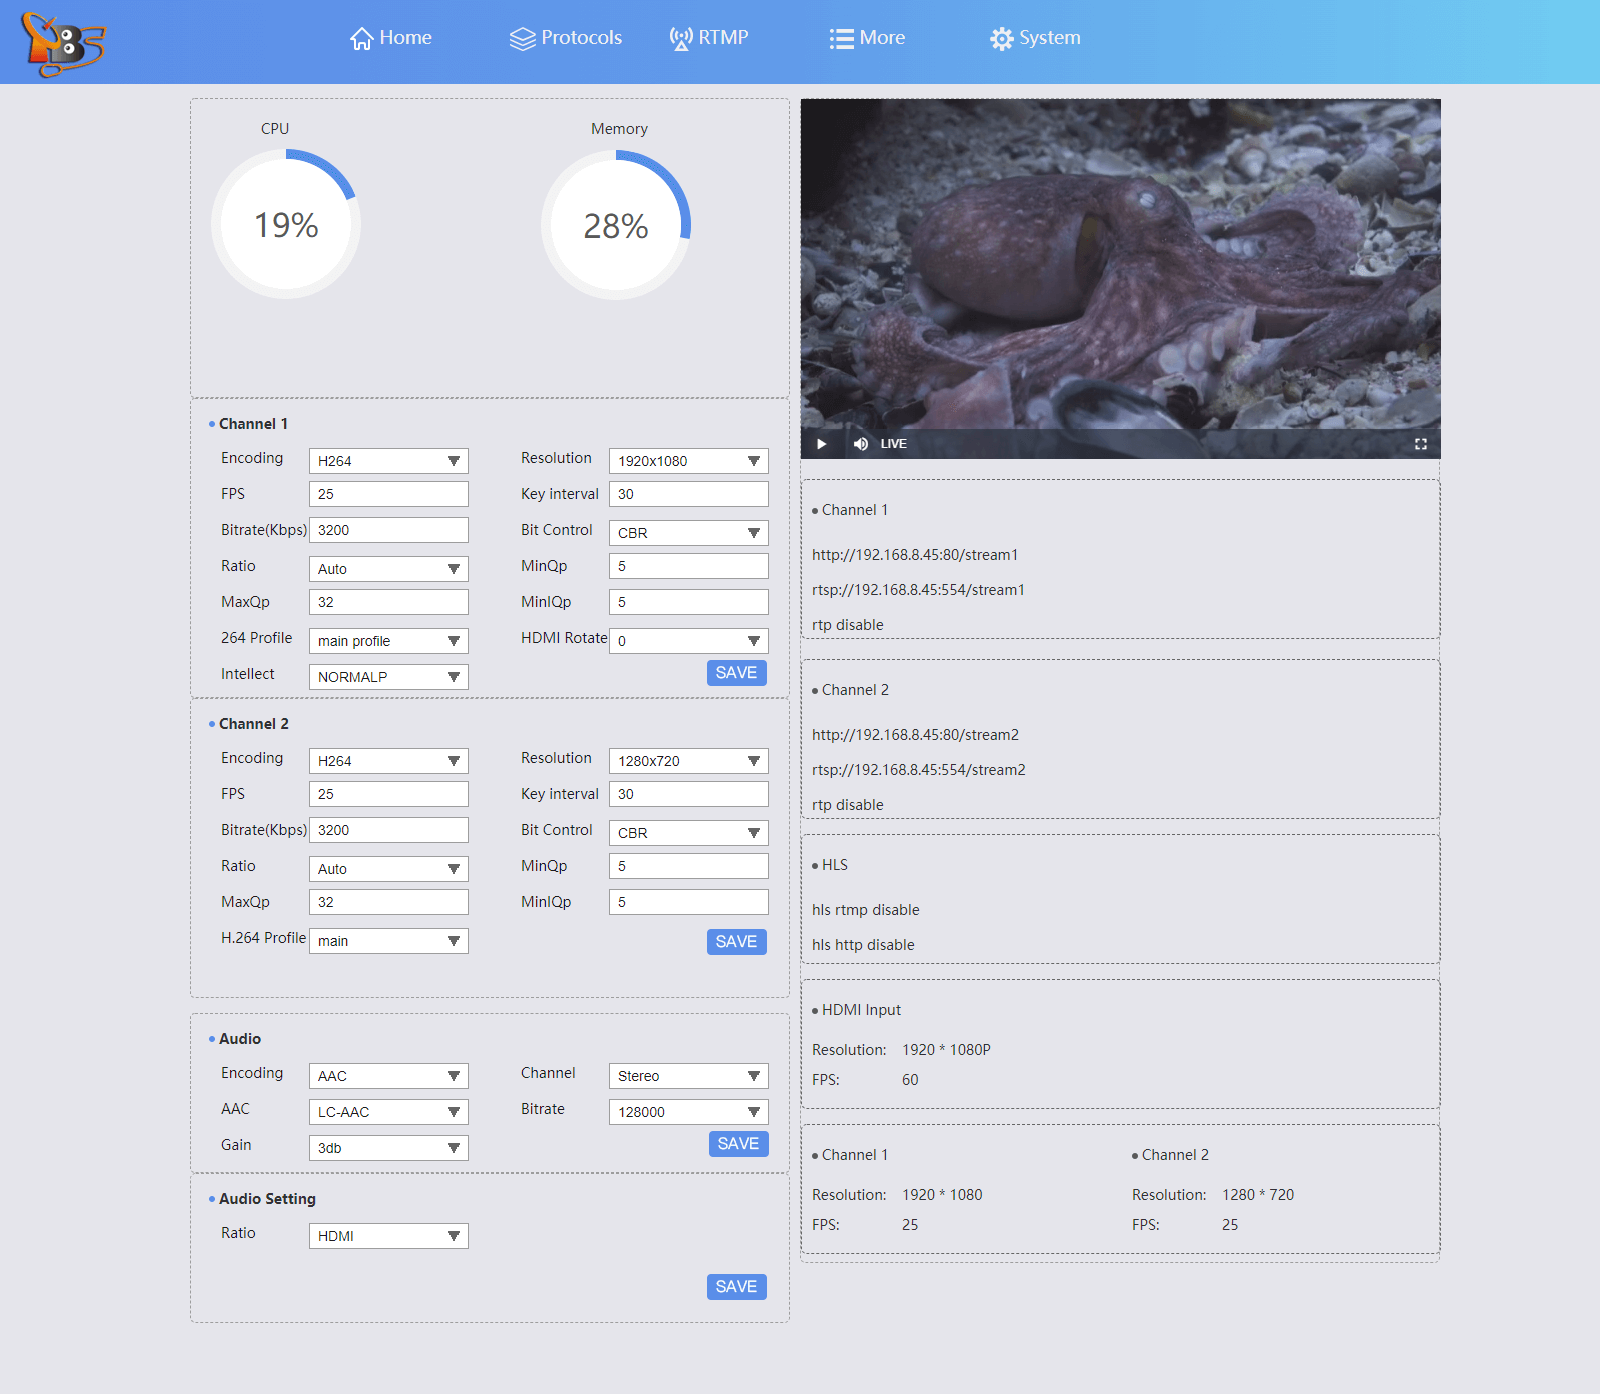Click the HDMI Input FPS value 60
Viewport: 1600px width, 1394px height.
click(x=910, y=1080)
